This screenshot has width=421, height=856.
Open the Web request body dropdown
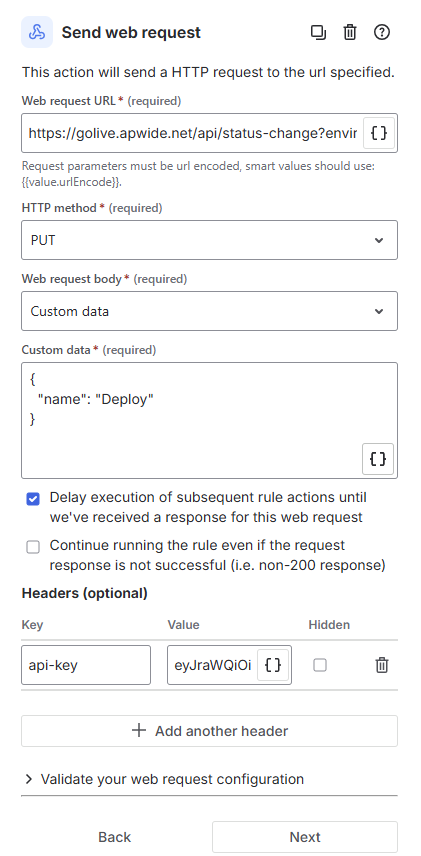[x=210, y=311]
